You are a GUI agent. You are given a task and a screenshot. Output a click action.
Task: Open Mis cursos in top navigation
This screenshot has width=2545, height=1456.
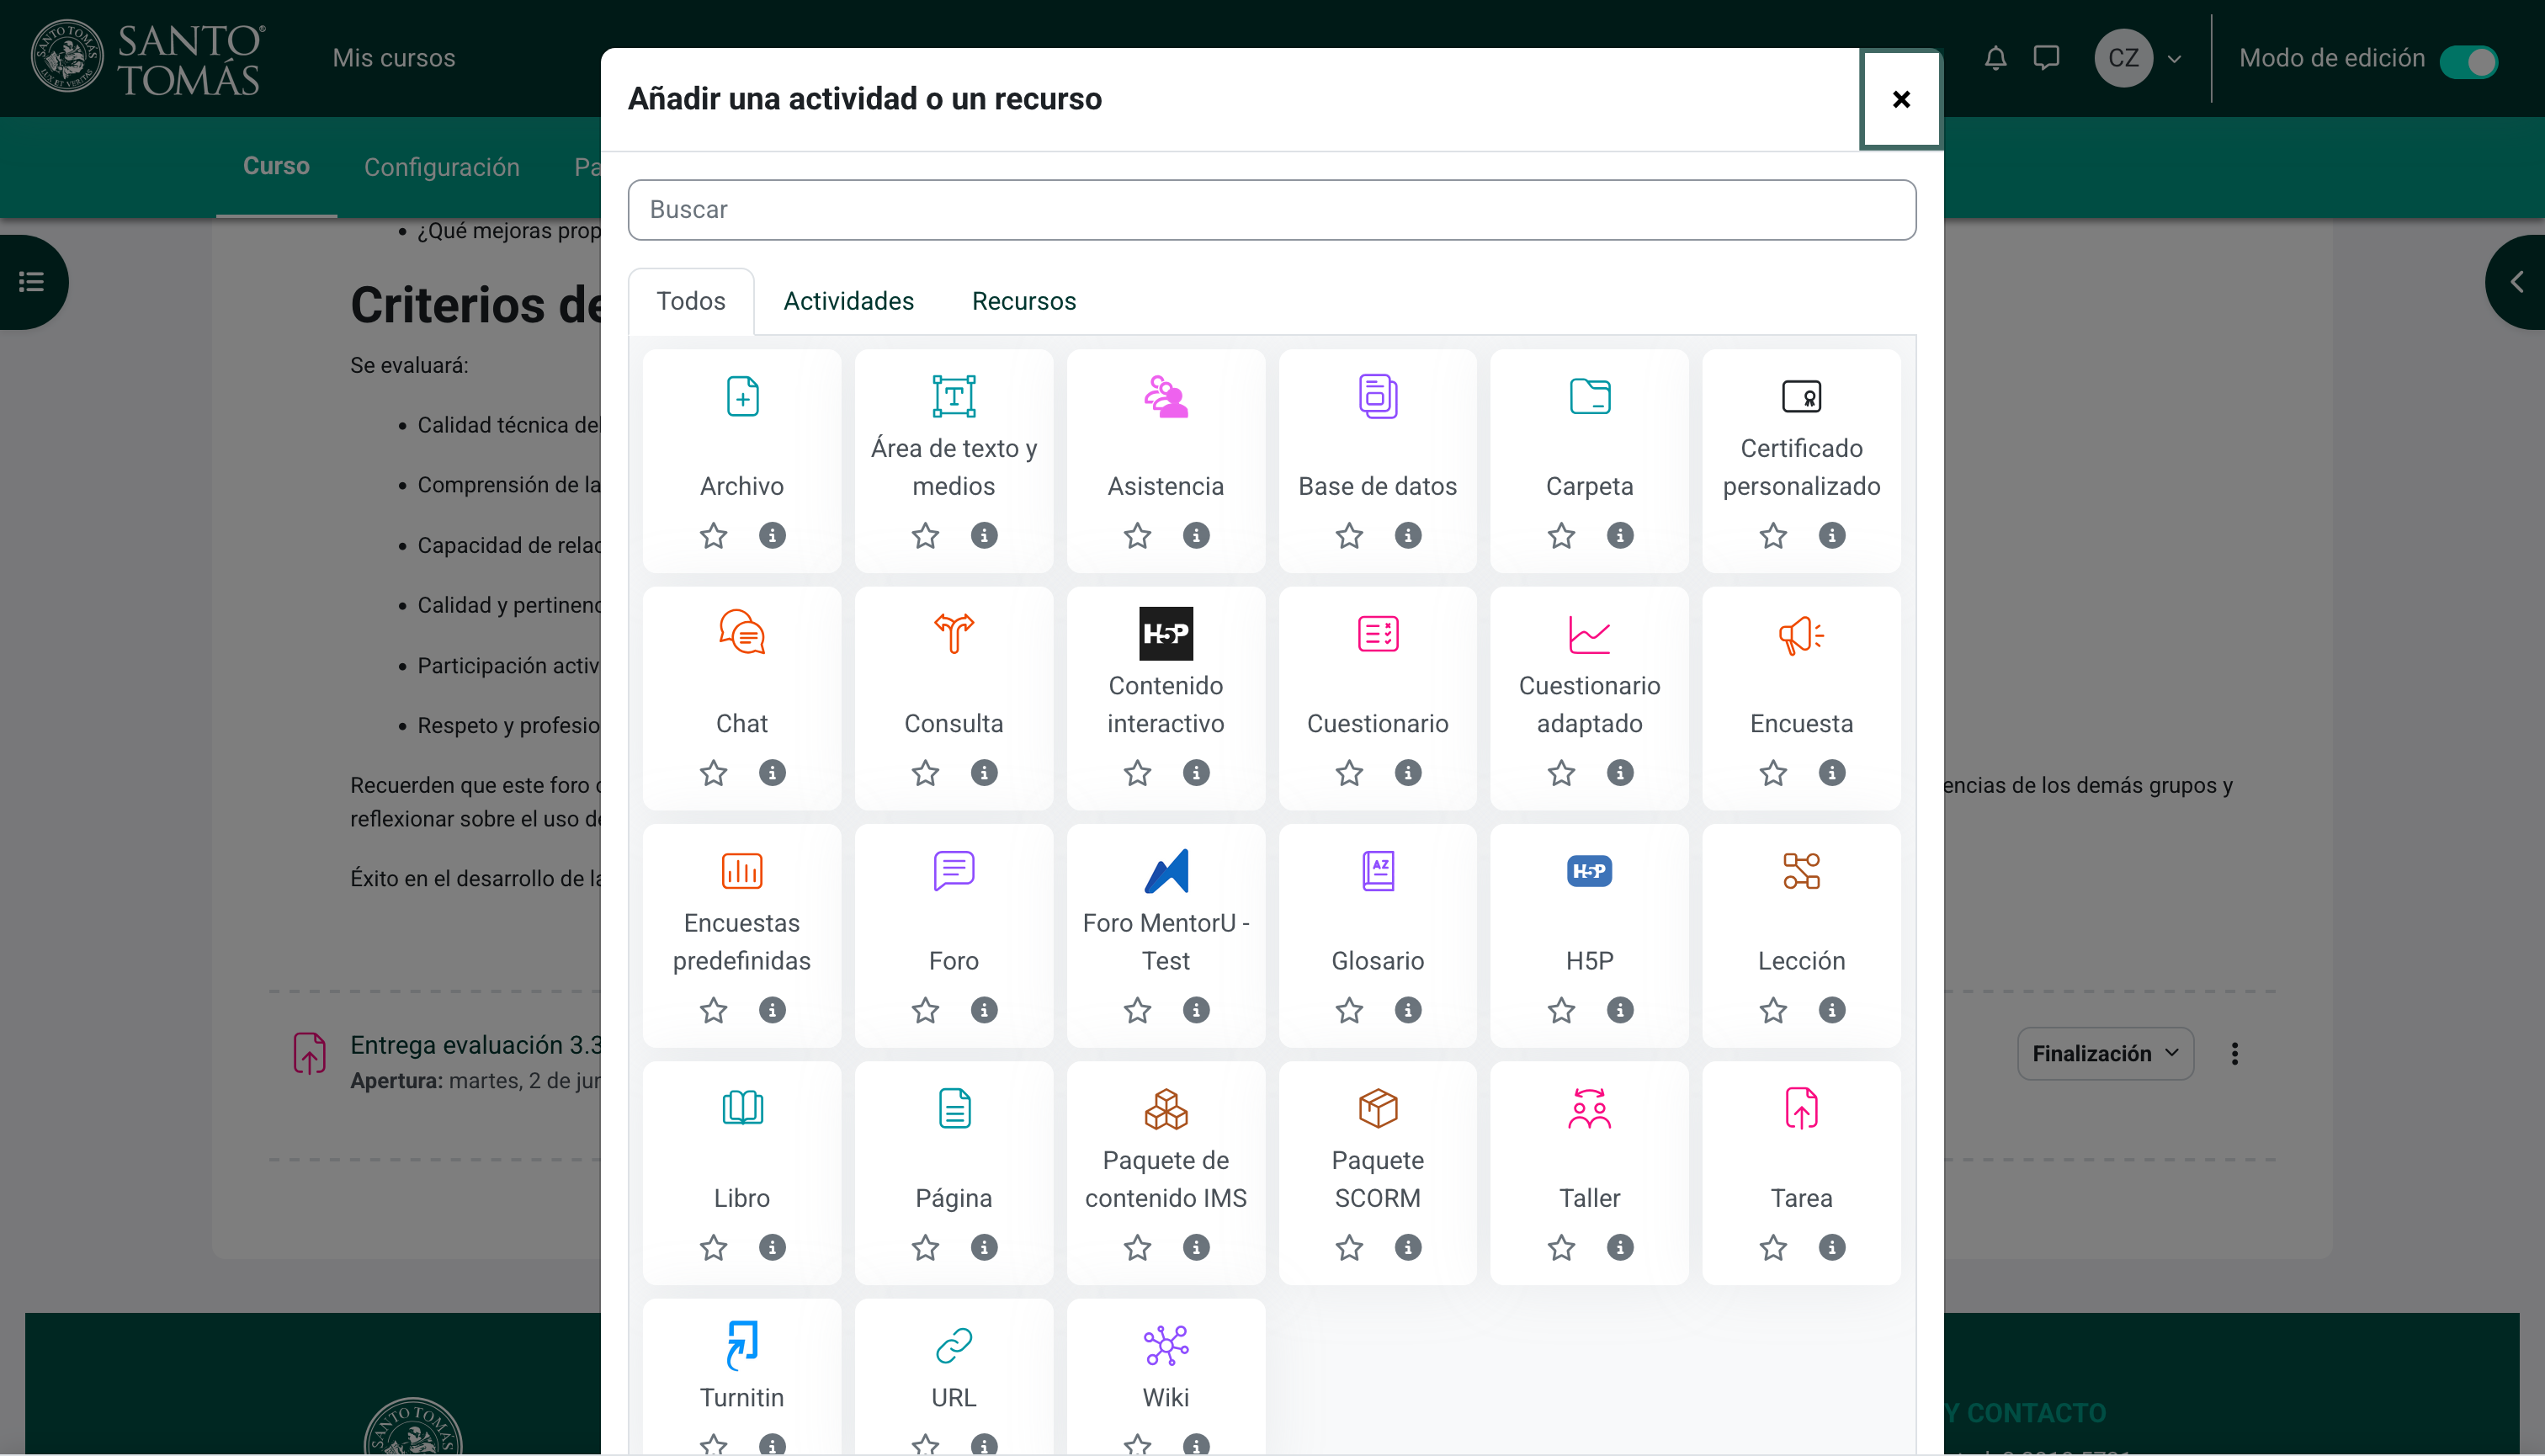point(394,58)
